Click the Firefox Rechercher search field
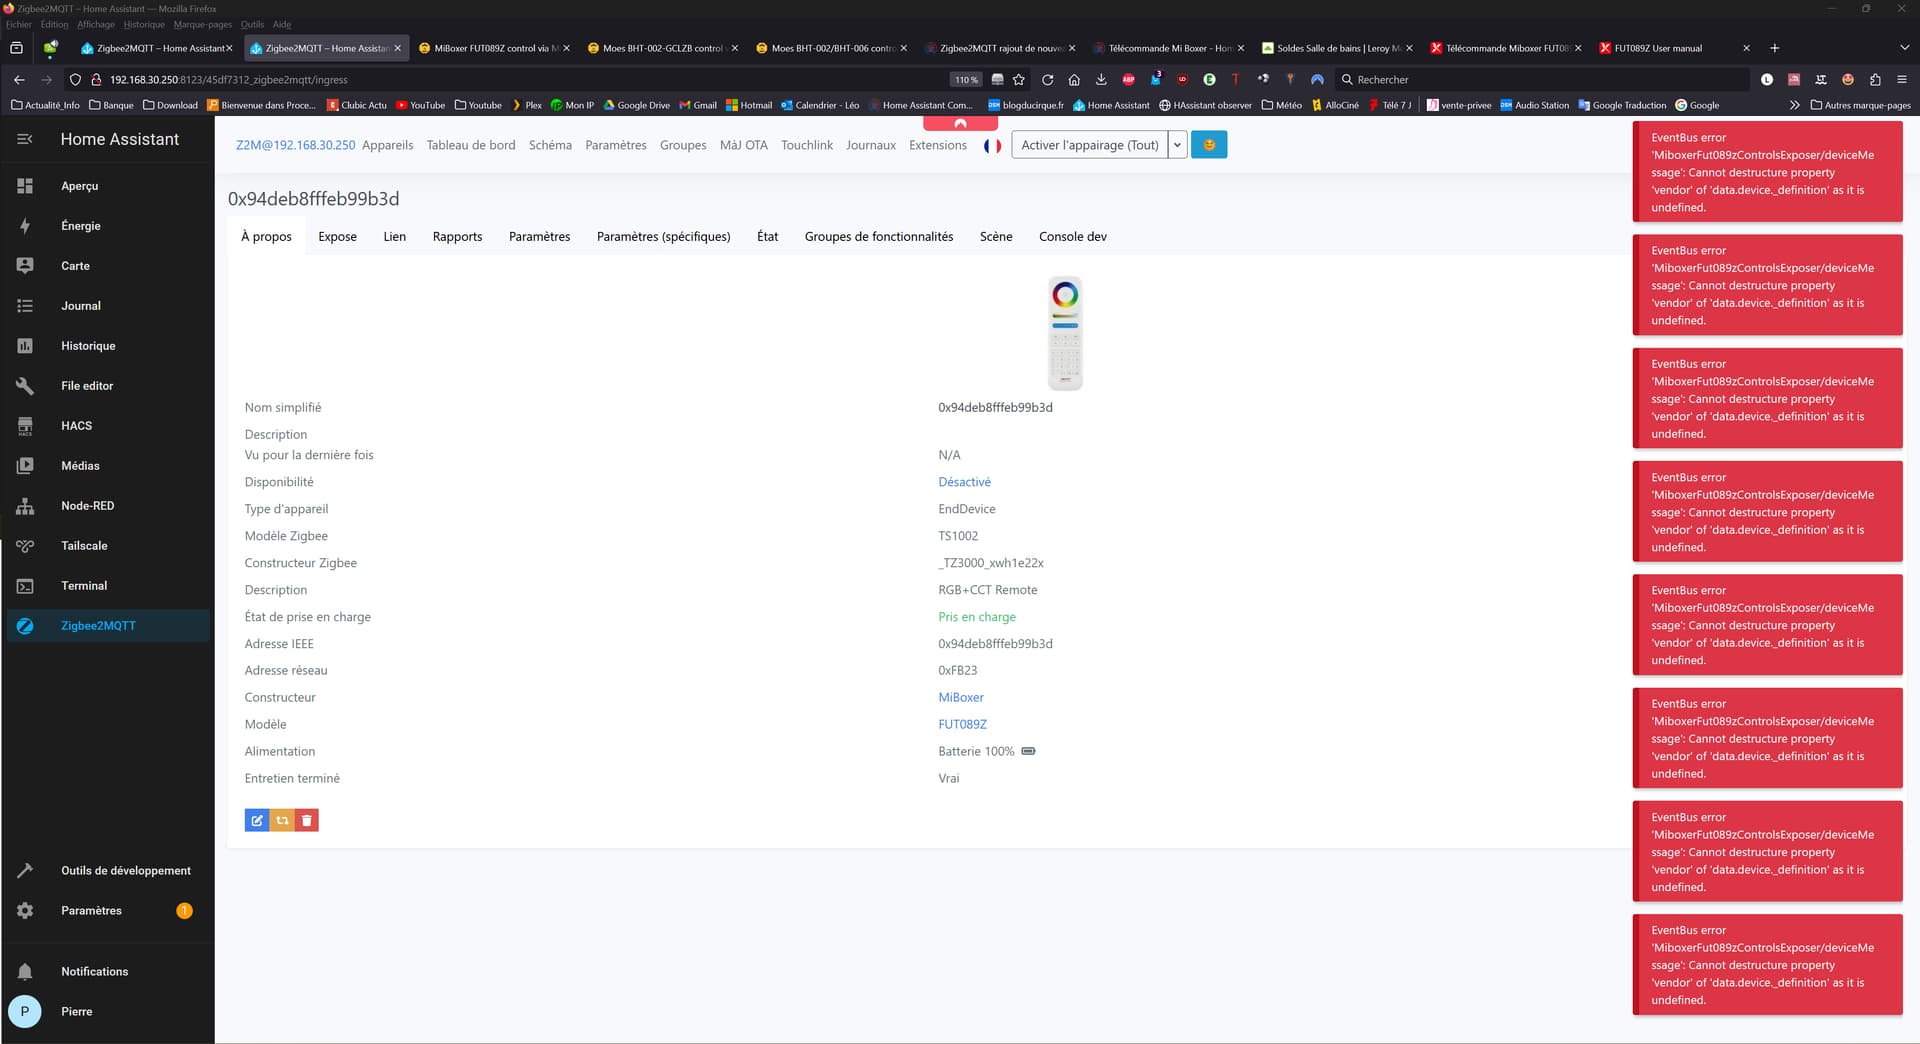The height and width of the screenshot is (1044, 1920). click(x=1540, y=80)
